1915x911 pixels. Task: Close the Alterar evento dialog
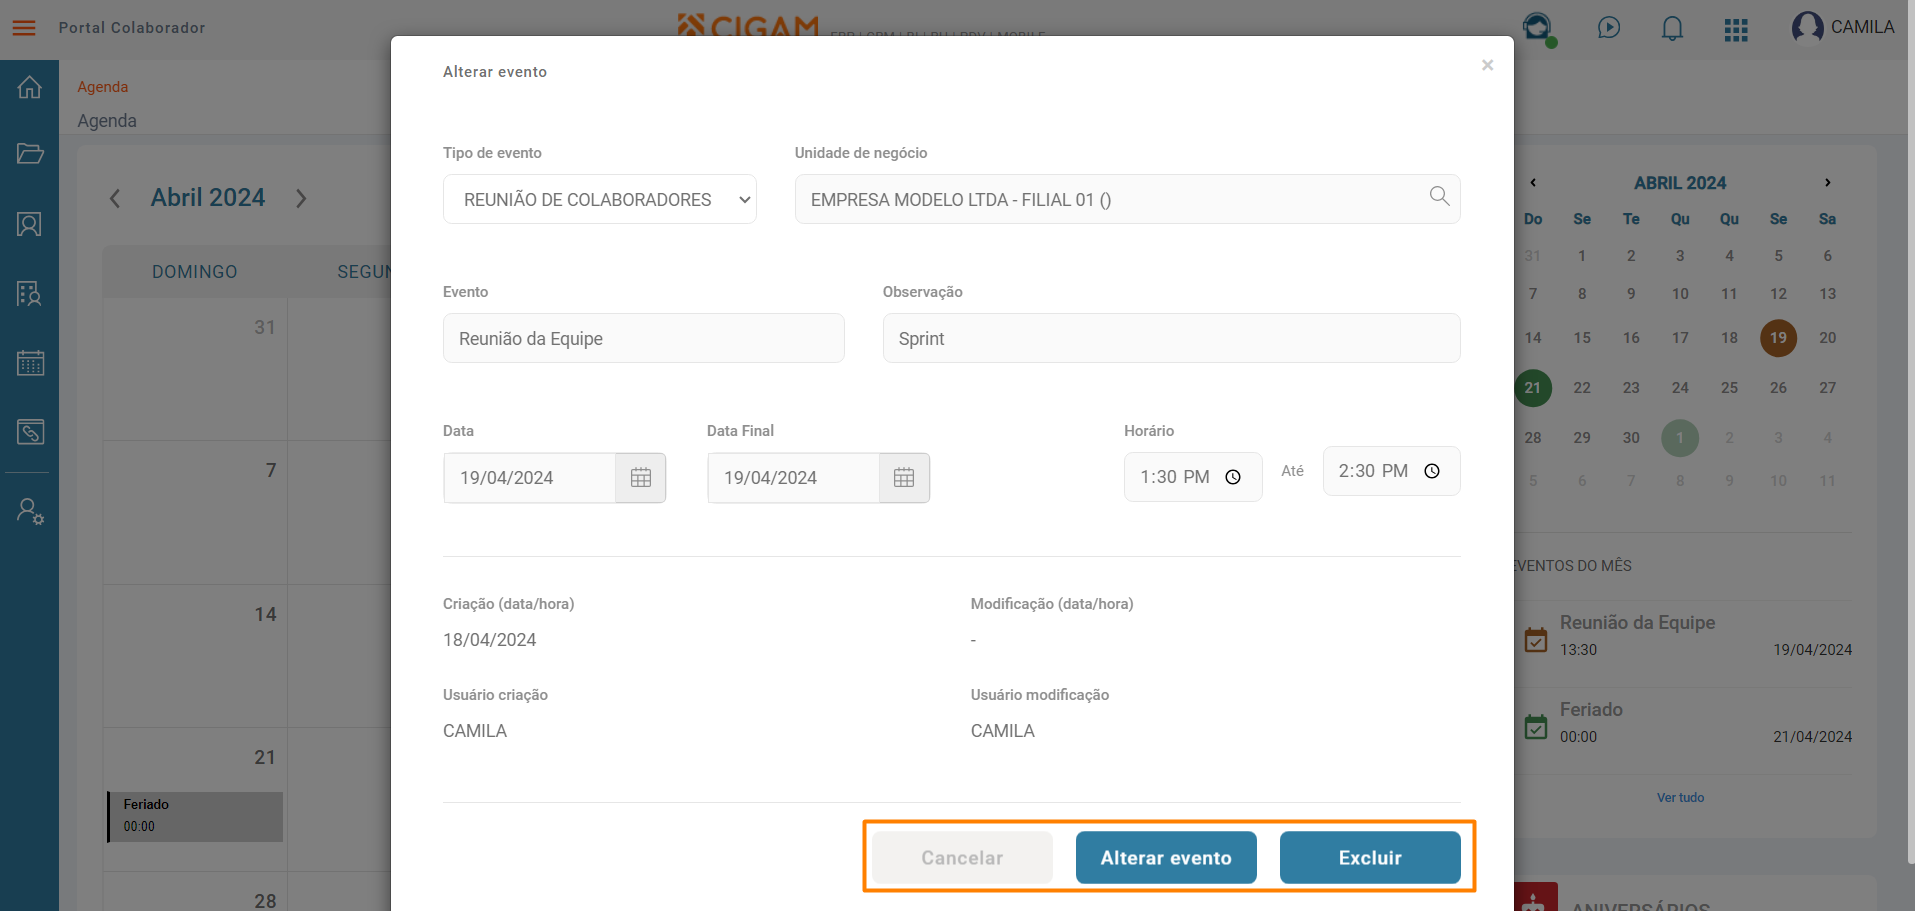click(x=1487, y=65)
